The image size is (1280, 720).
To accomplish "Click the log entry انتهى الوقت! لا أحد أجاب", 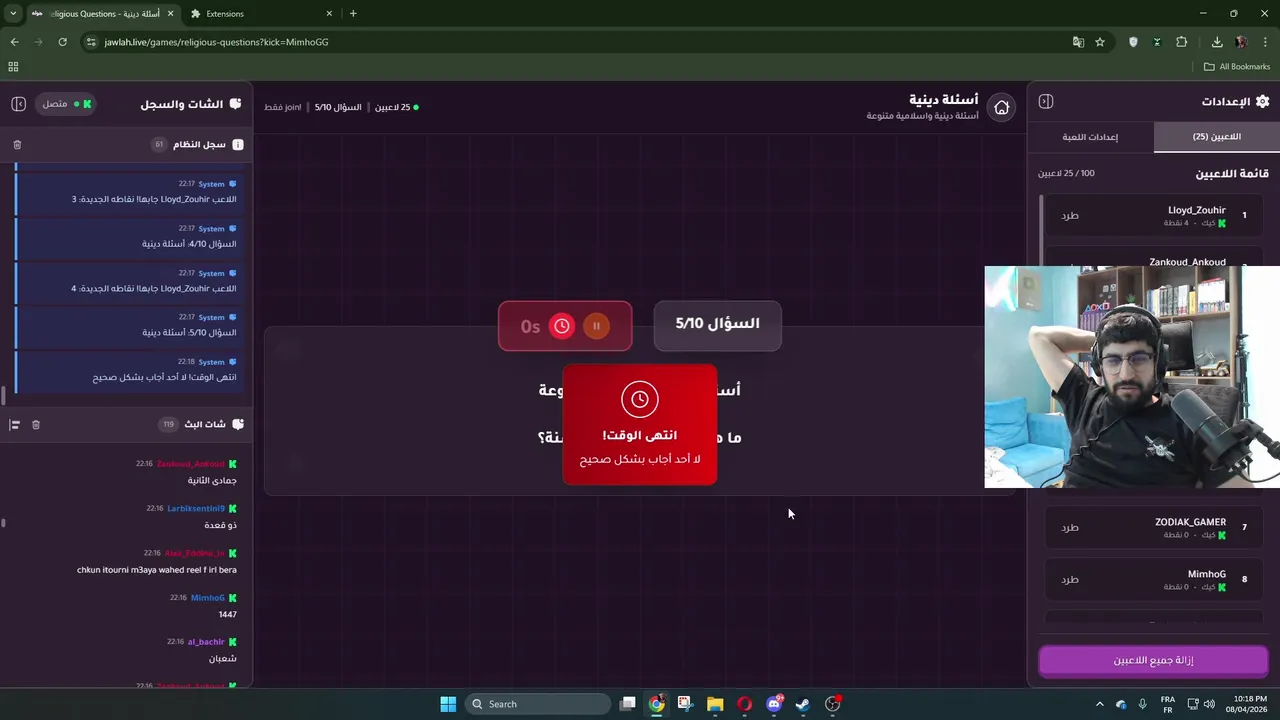I will tap(130, 370).
